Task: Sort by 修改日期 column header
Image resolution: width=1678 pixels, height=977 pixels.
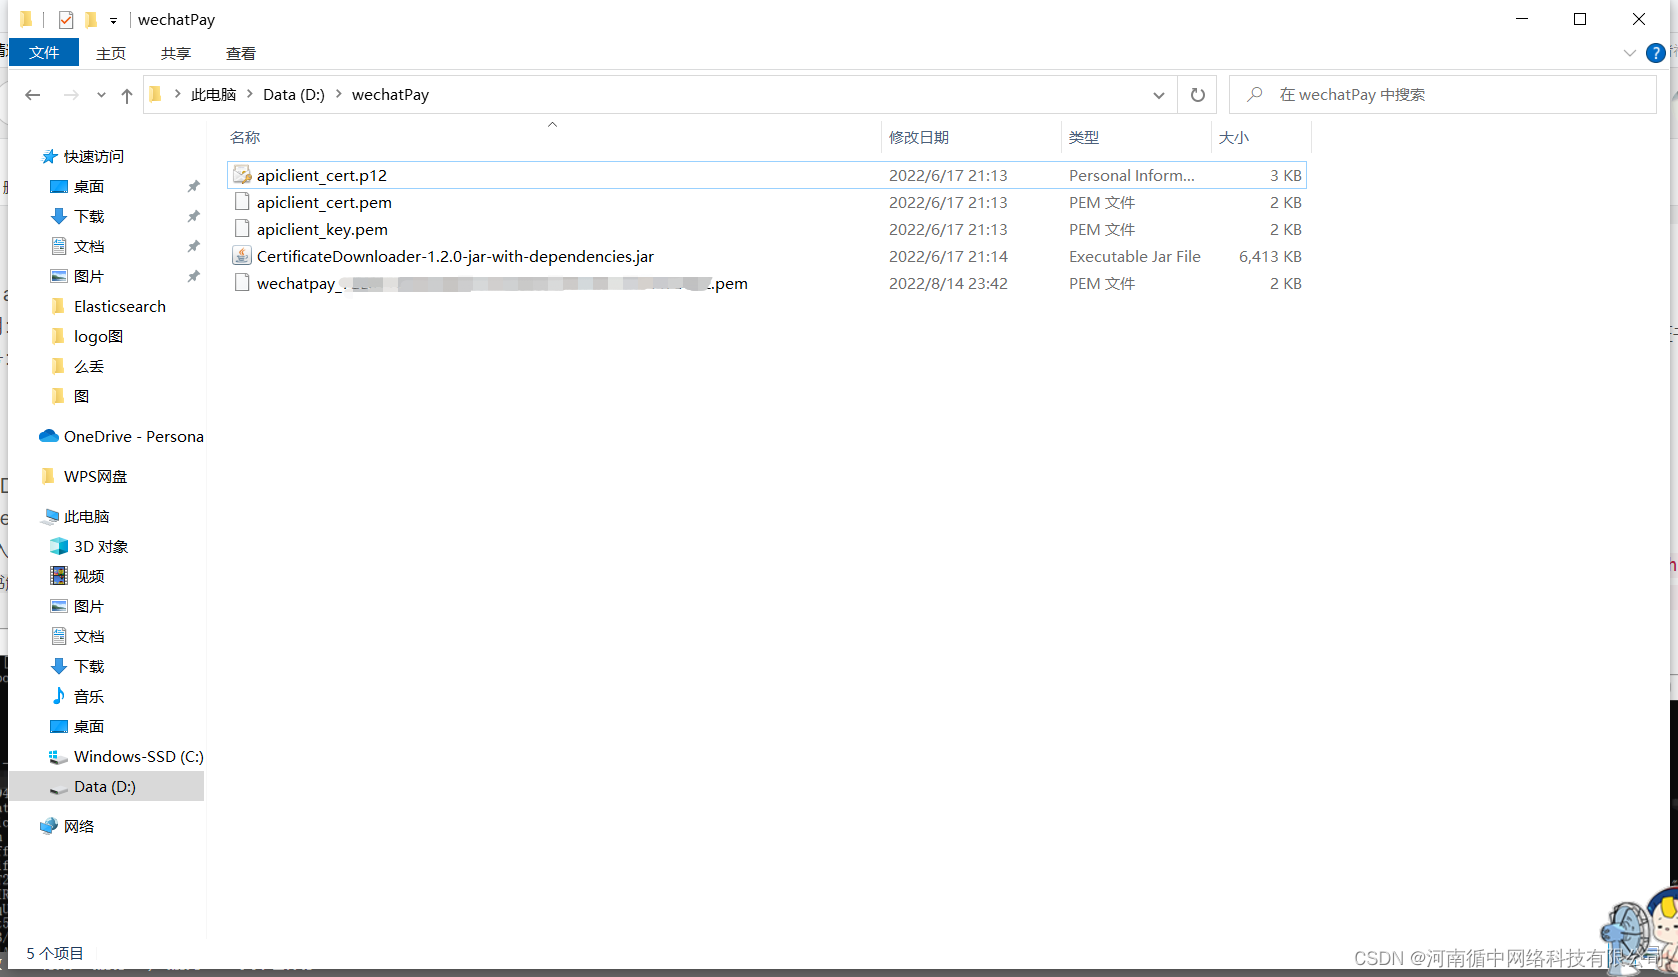Action: [919, 138]
